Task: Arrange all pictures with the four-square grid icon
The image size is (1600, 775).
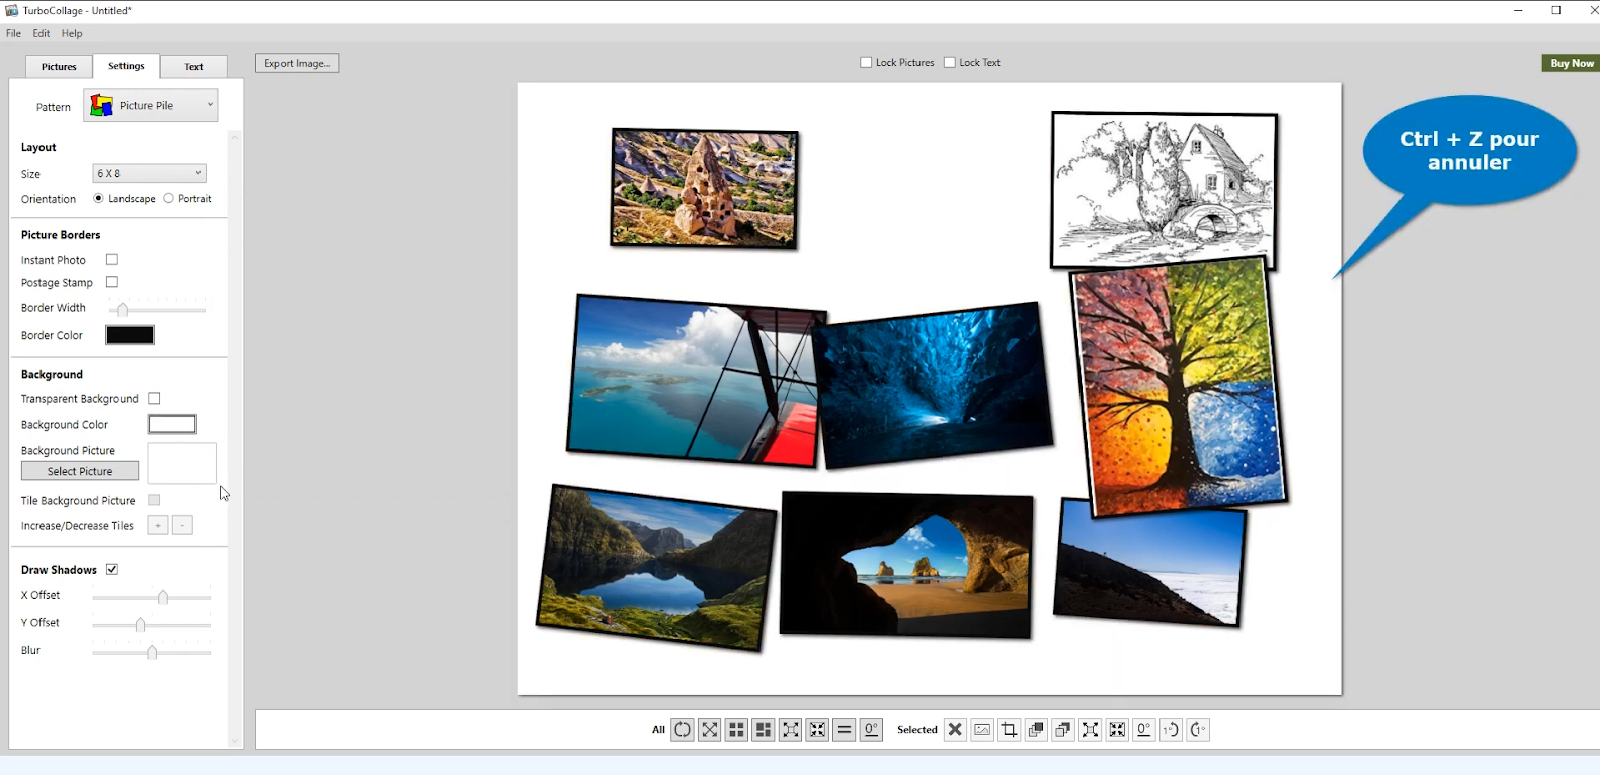Action: (736, 730)
